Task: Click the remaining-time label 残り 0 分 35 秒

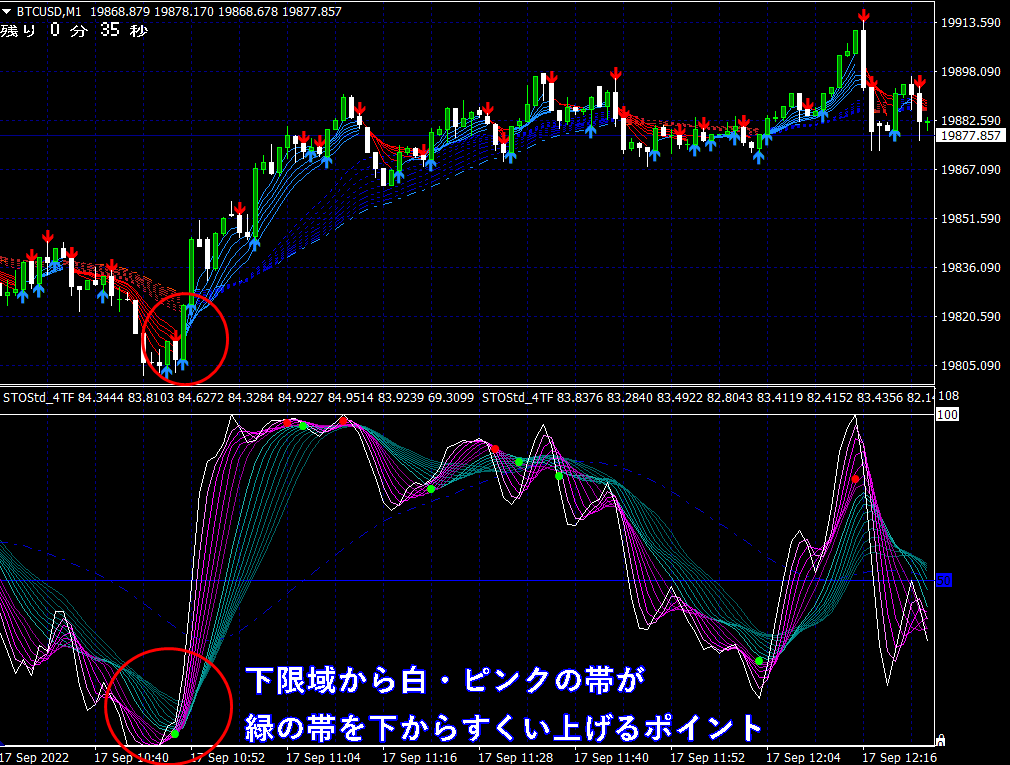Action: point(74,30)
